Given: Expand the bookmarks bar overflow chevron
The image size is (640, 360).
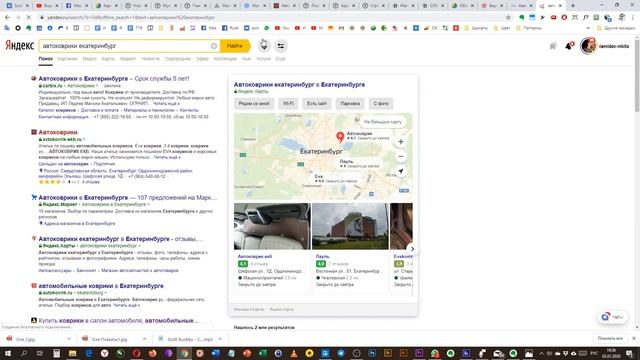Looking at the screenshot, I should tap(588, 28).
